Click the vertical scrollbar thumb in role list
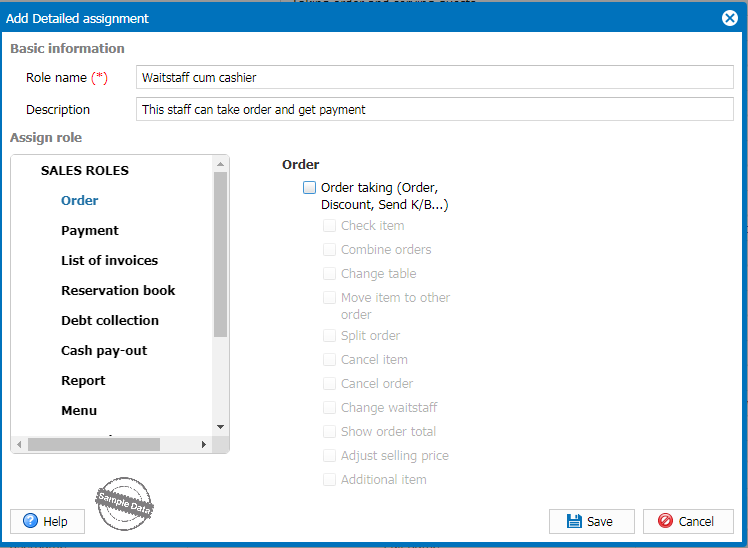Screen dimensions: 748x548 click(x=220, y=254)
